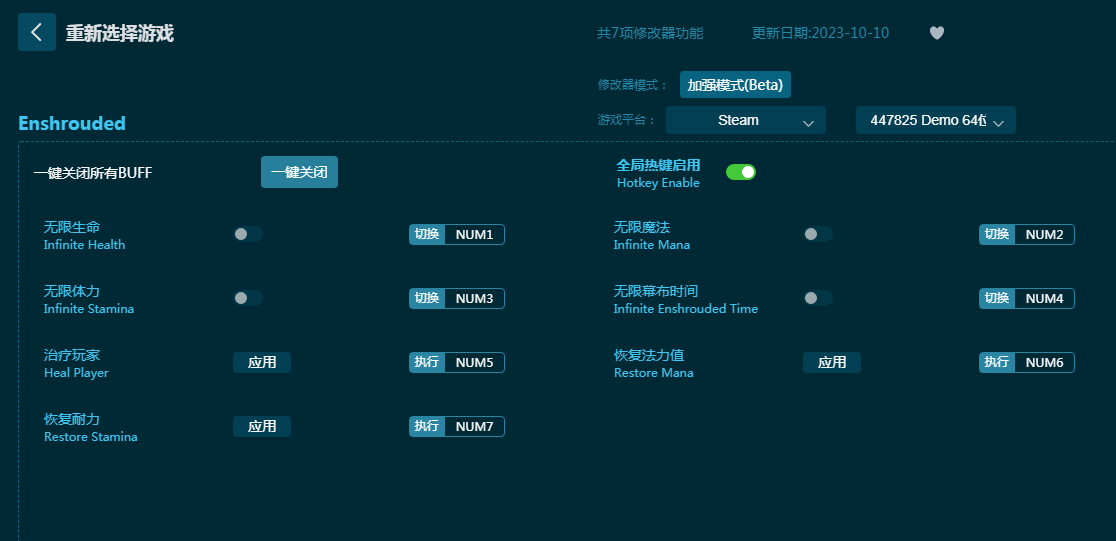This screenshot has width=1116, height=541.
Task: Change the NUM1 hotkey for Infinite Health
Action: click(x=474, y=234)
